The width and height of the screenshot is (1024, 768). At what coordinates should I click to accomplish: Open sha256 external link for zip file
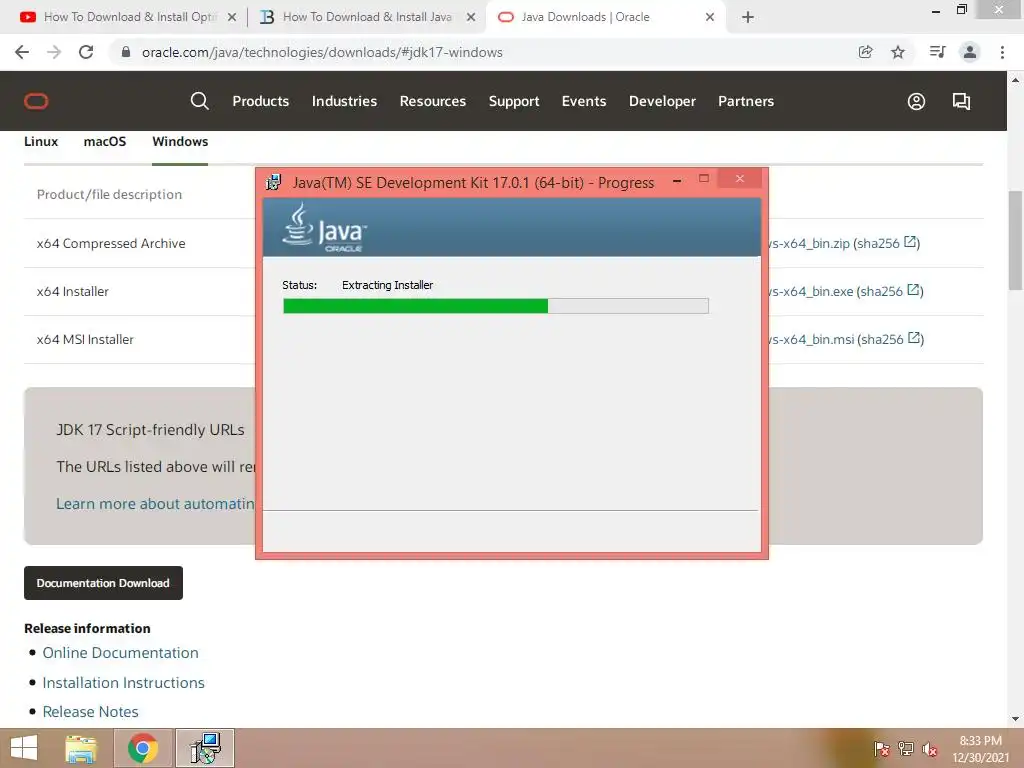pyautogui.click(x=910, y=242)
